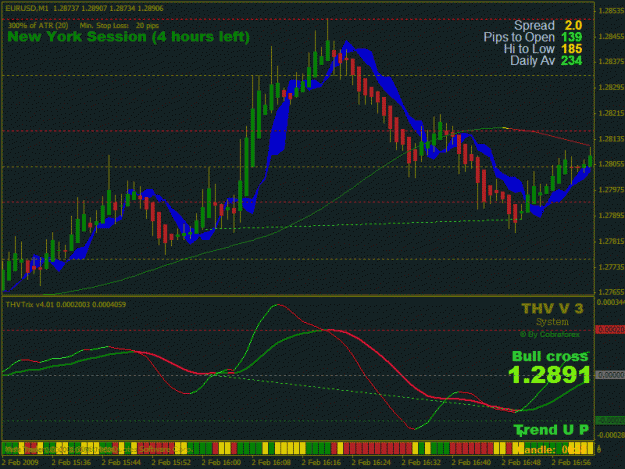Click the 'Spread' label
This screenshot has width=625, height=469.
pyautogui.click(x=534, y=26)
